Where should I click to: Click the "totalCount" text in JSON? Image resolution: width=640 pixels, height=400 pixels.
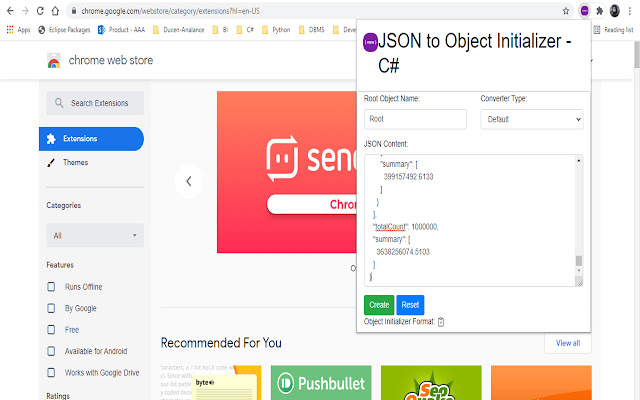click(x=390, y=227)
